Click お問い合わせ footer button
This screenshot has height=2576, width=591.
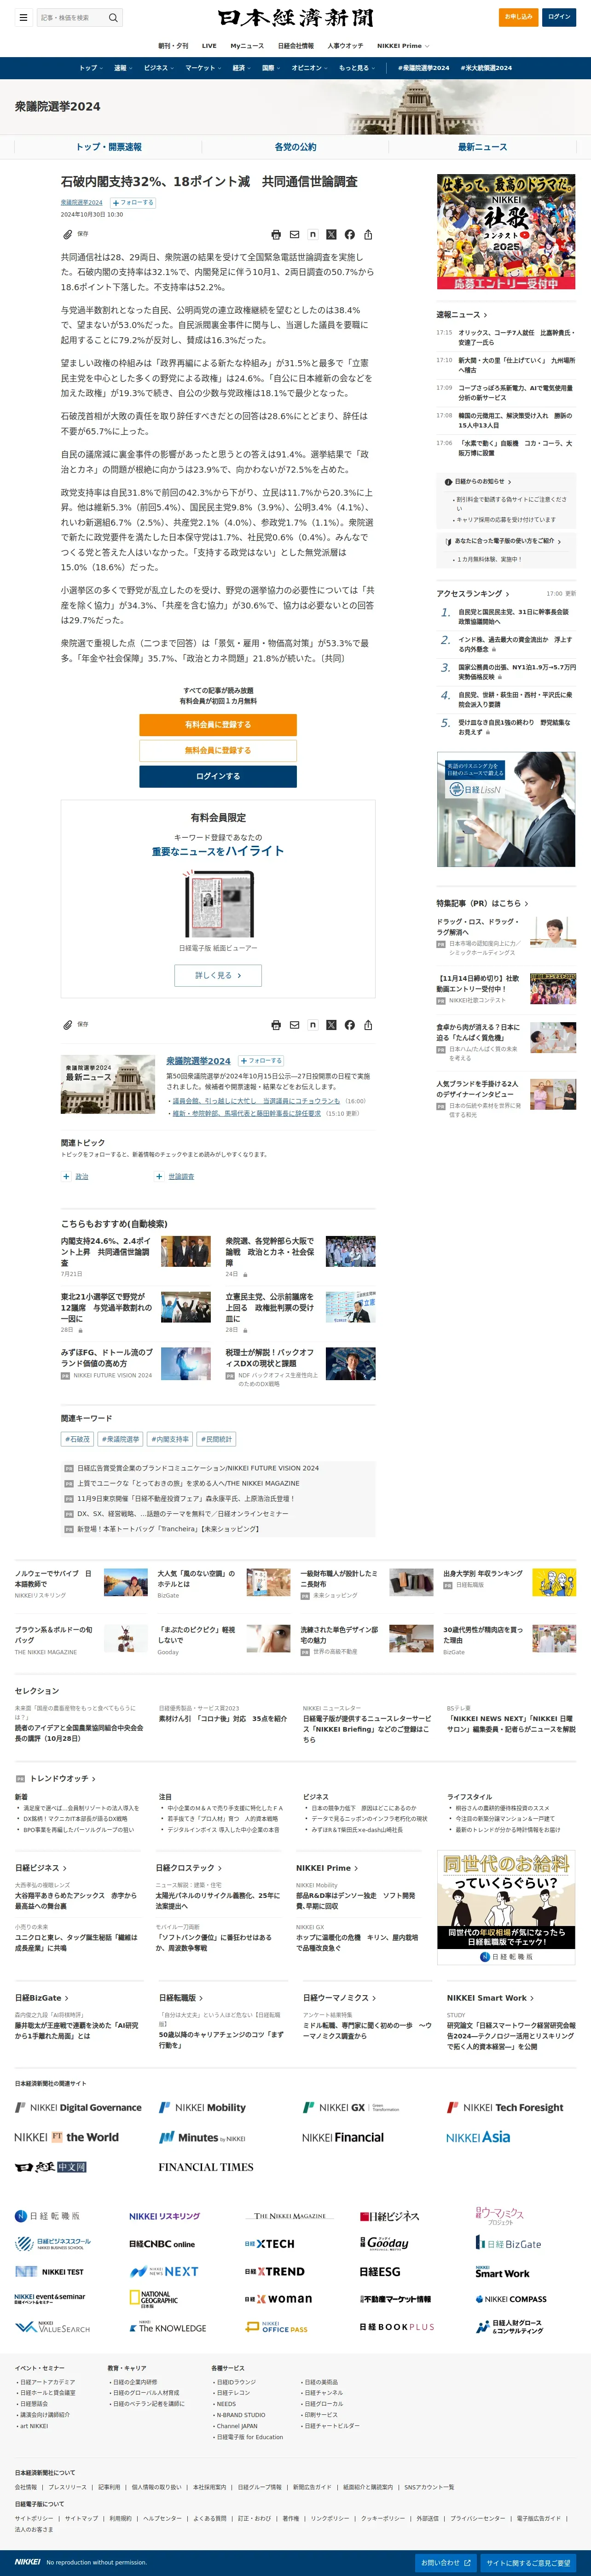[446, 2562]
